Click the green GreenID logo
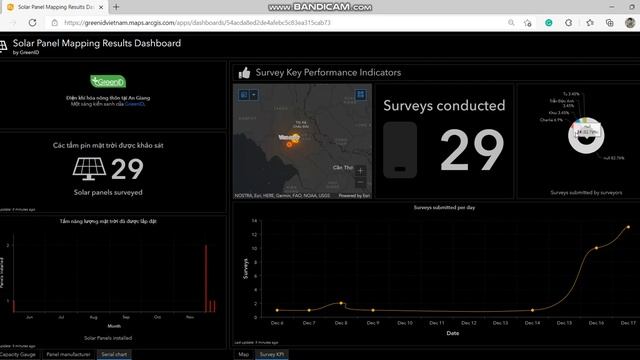Image resolution: width=640 pixels, height=360 pixels. click(x=108, y=81)
